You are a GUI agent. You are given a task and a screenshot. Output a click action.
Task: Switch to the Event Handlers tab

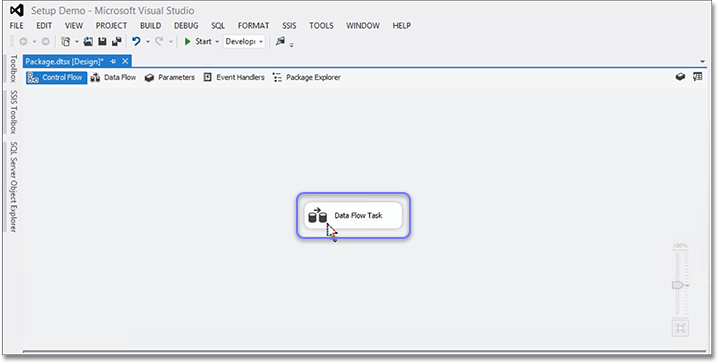click(234, 77)
